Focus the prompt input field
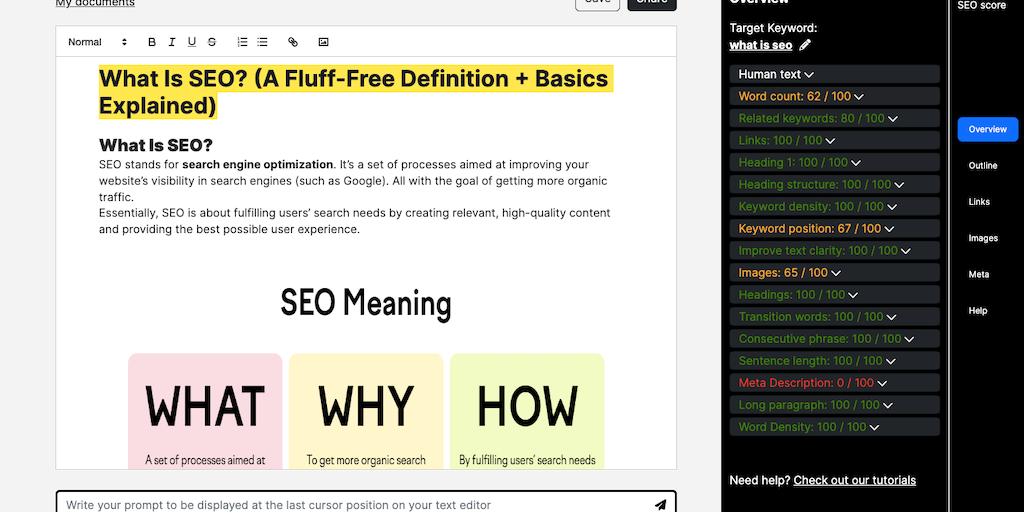Viewport: 1024px width, 512px height. 366,503
